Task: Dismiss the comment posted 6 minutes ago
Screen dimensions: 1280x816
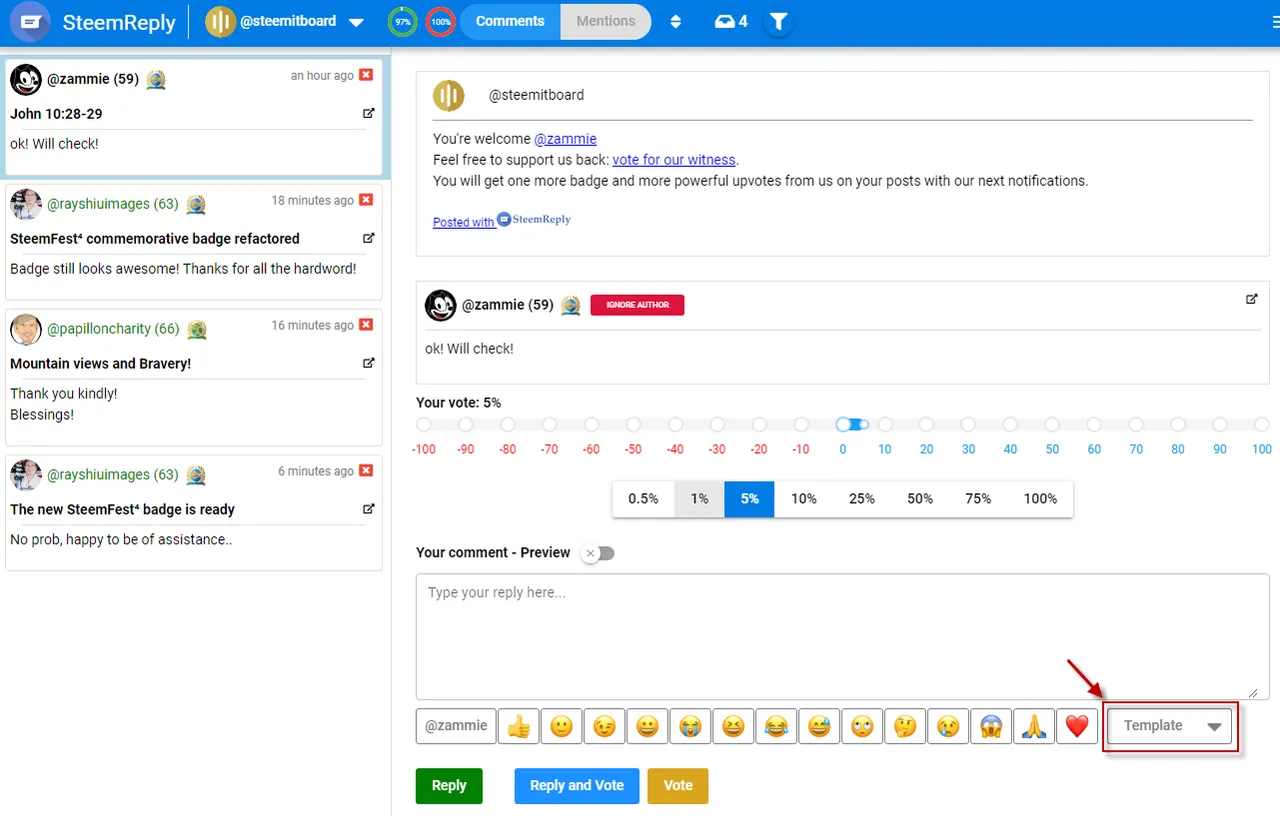Action: pyautogui.click(x=366, y=471)
